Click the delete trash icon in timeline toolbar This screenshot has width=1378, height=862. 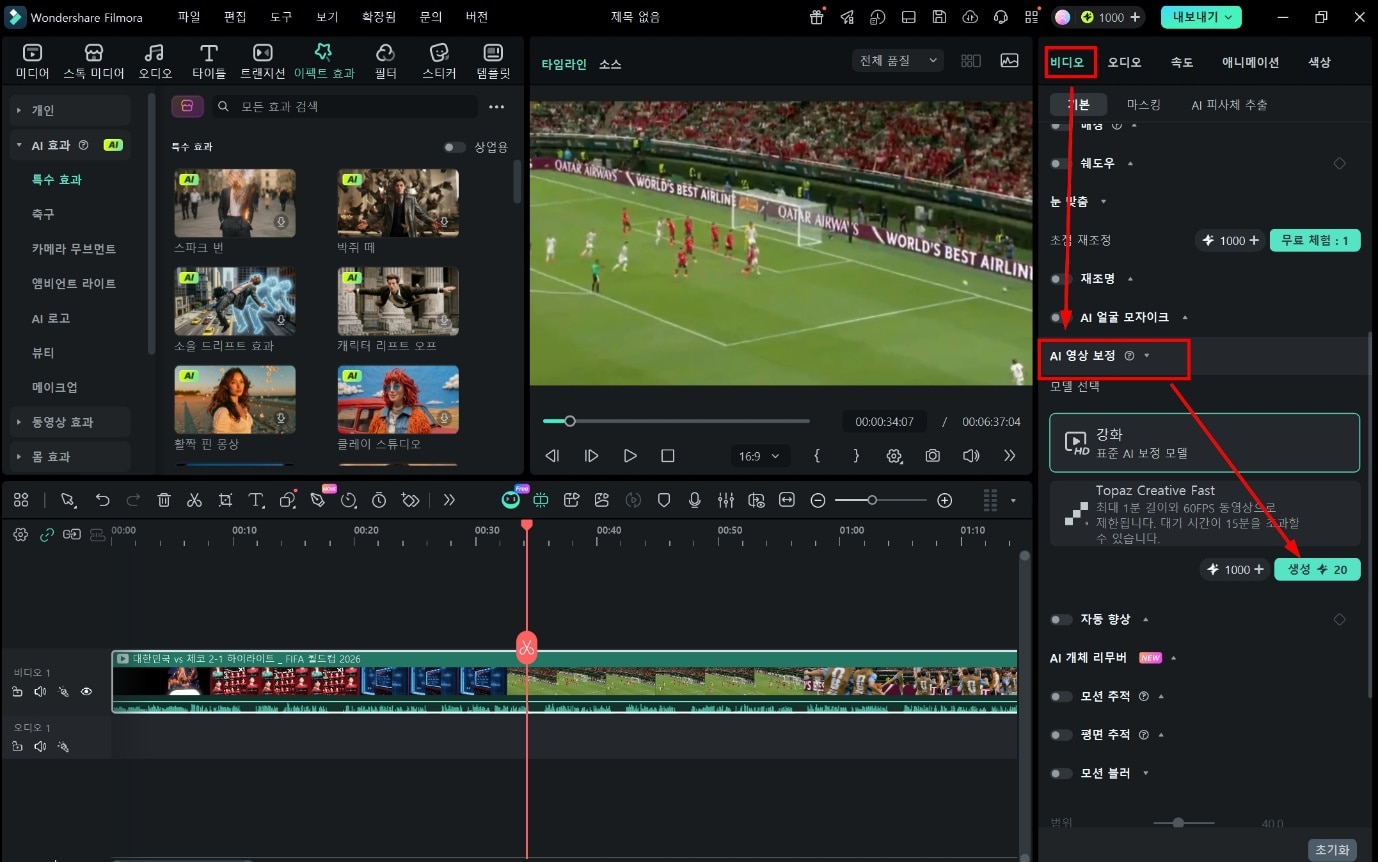tap(164, 500)
